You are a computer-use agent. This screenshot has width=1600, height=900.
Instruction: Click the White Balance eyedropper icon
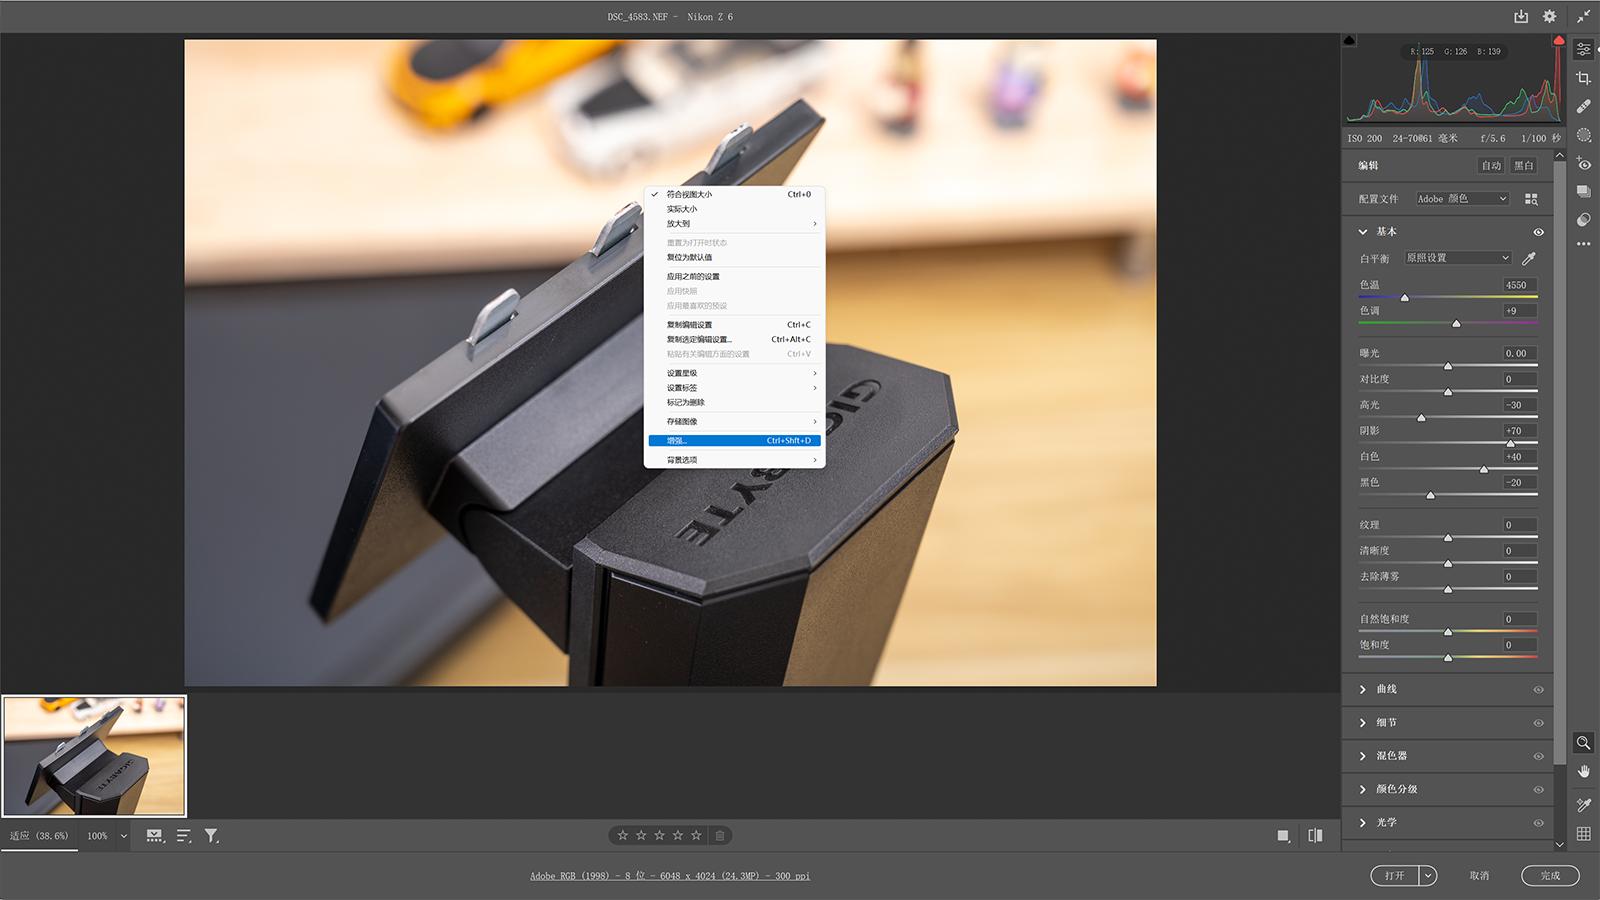tap(1528, 258)
